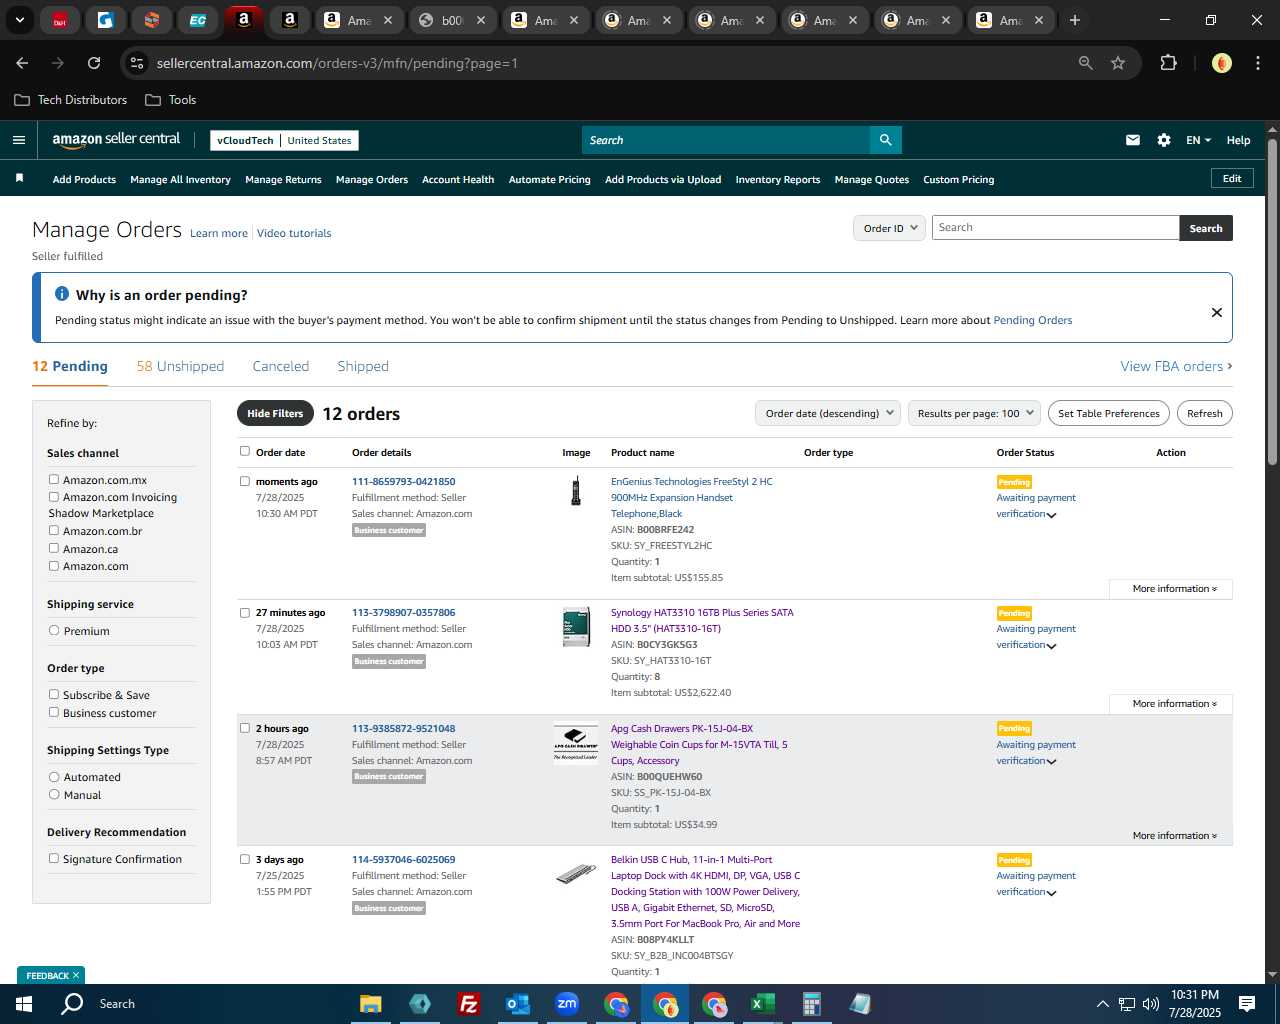Expand More information for EnGenius order

coord(1171,589)
